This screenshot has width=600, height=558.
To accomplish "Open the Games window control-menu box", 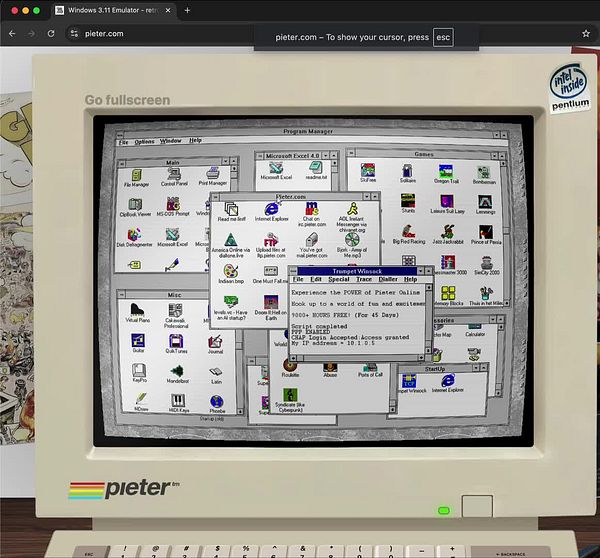I will pos(351,153).
